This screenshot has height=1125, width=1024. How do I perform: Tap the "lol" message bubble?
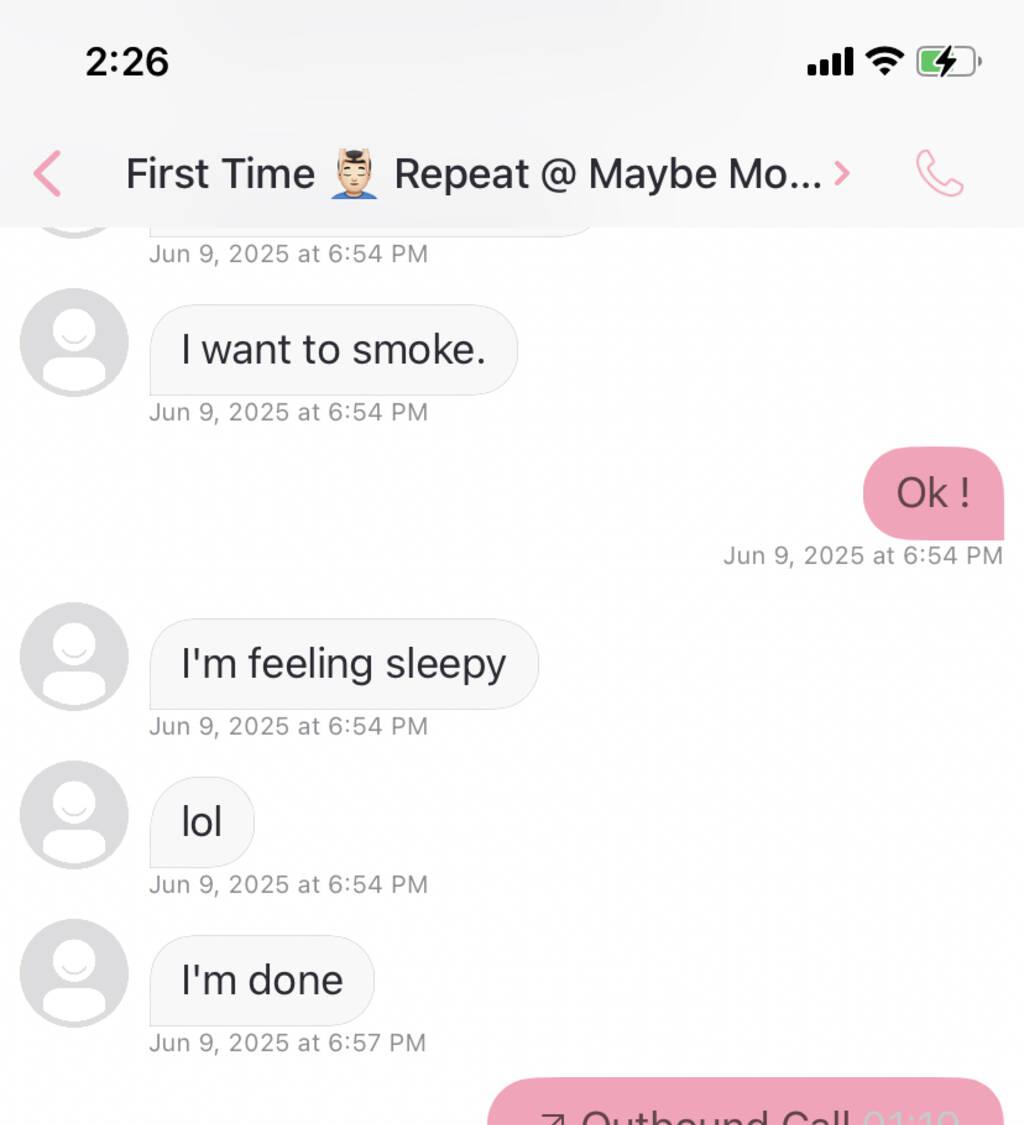click(x=202, y=822)
